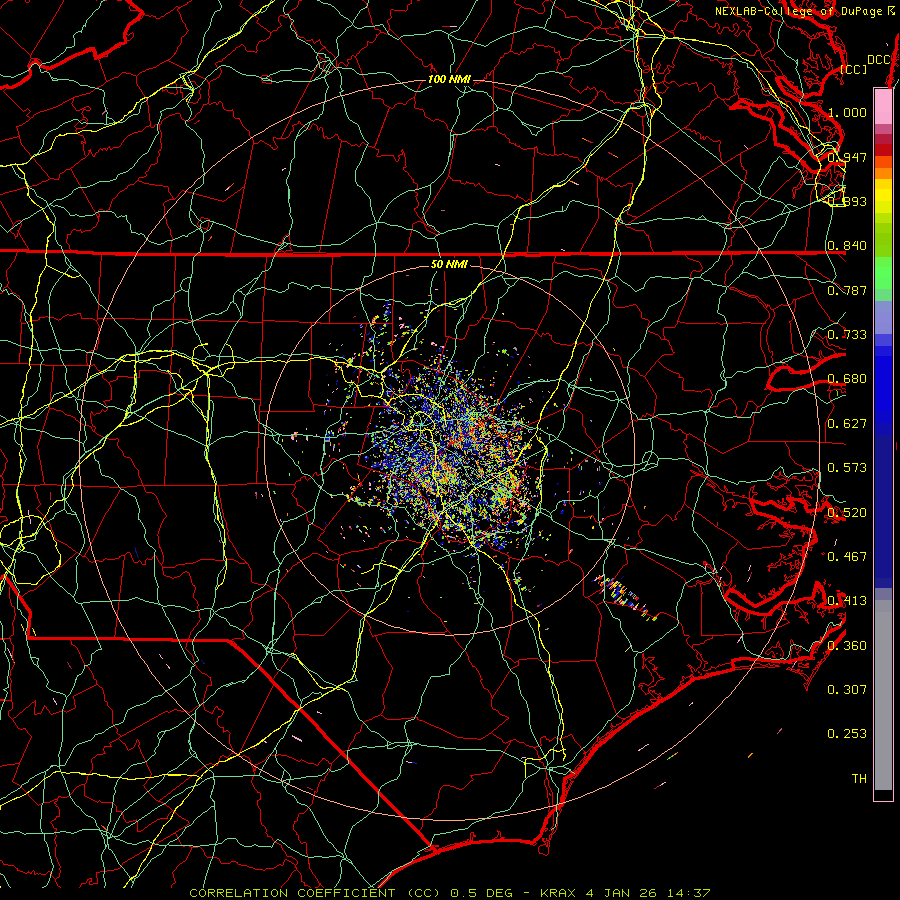Select the 0.573 scale value
Screen dimensions: 900x900
point(847,468)
